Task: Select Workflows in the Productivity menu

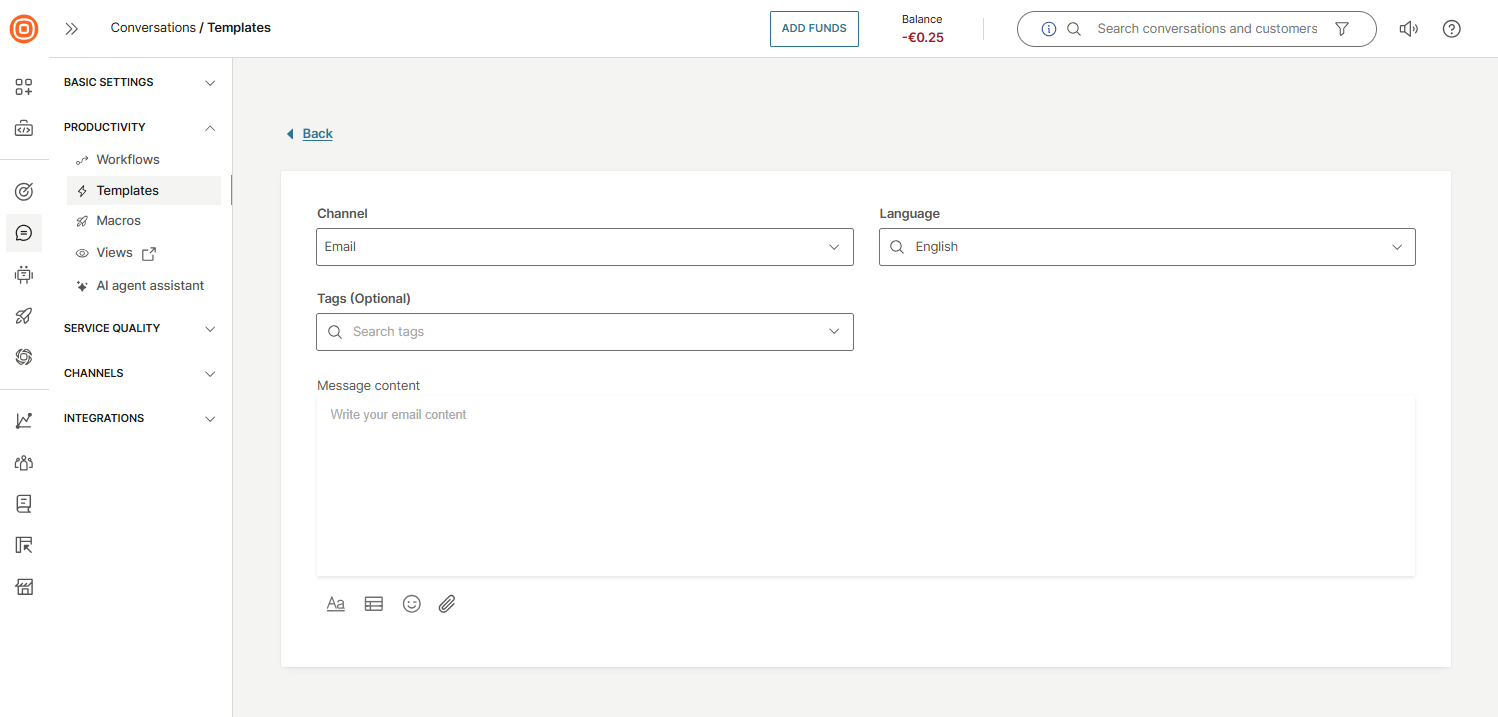Action: 128,160
